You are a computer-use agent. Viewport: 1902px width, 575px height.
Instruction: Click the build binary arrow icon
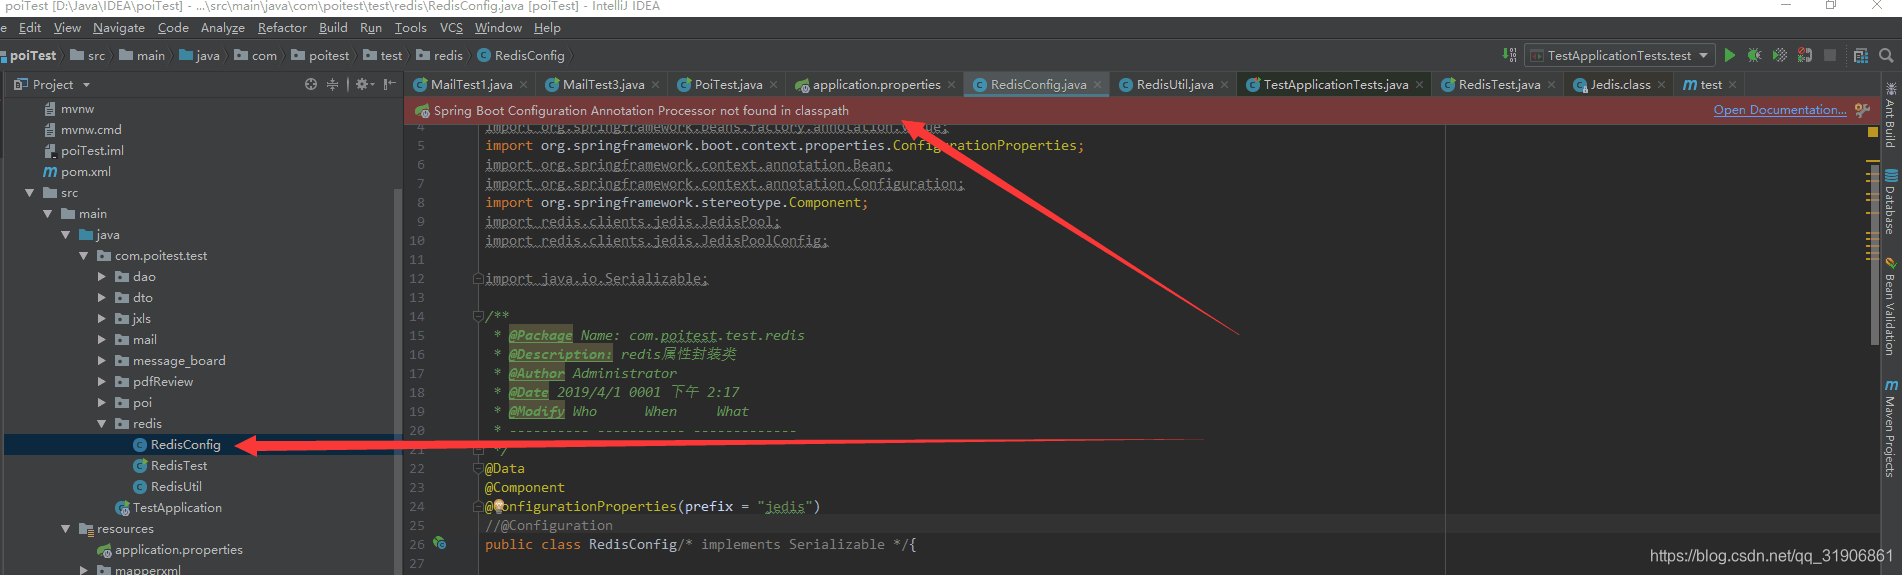(1509, 55)
